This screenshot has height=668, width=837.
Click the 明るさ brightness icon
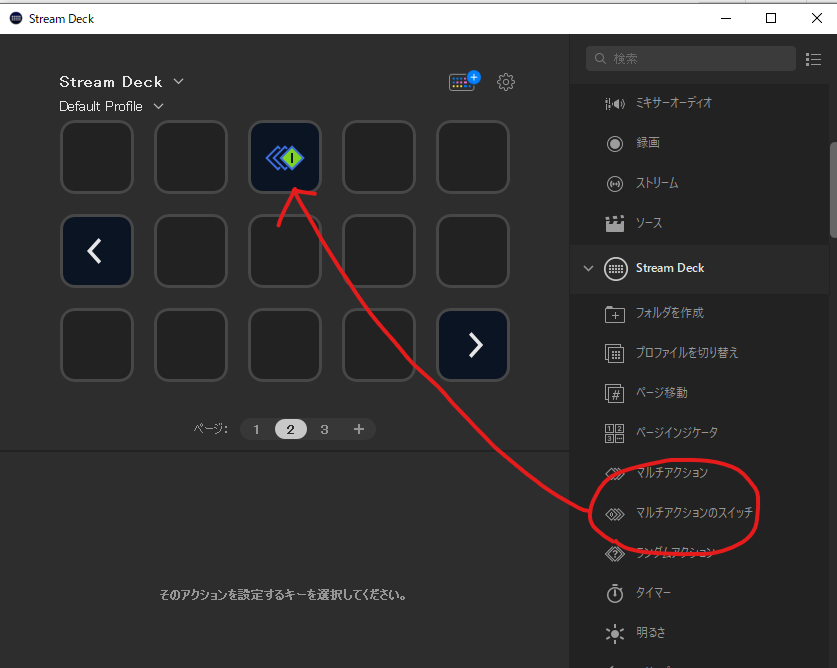(x=615, y=633)
